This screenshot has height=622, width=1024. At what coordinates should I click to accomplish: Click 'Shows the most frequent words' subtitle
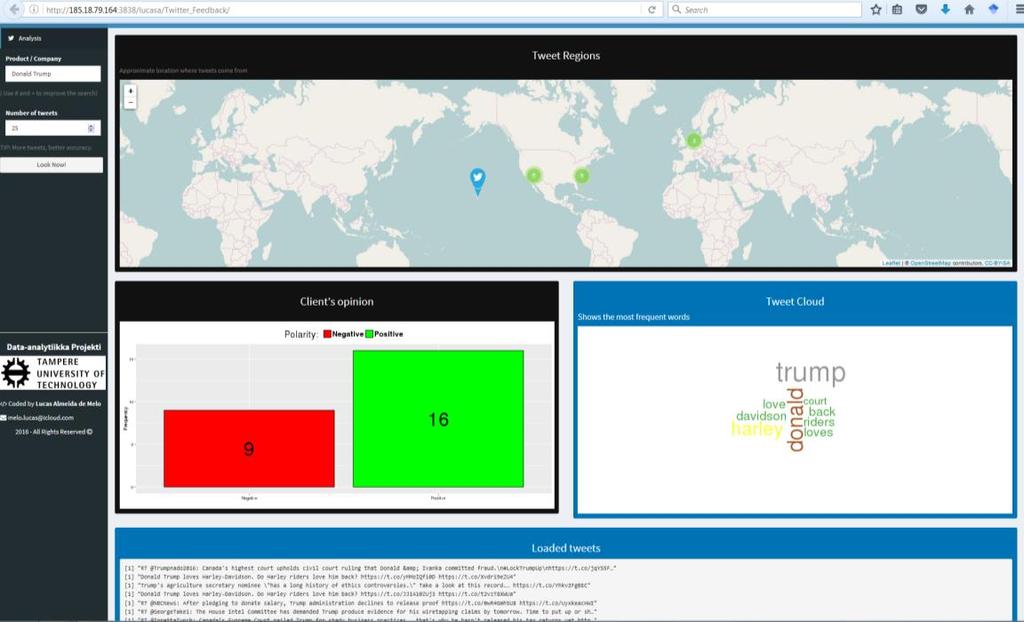pyautogui.click(x=633, y=317)
